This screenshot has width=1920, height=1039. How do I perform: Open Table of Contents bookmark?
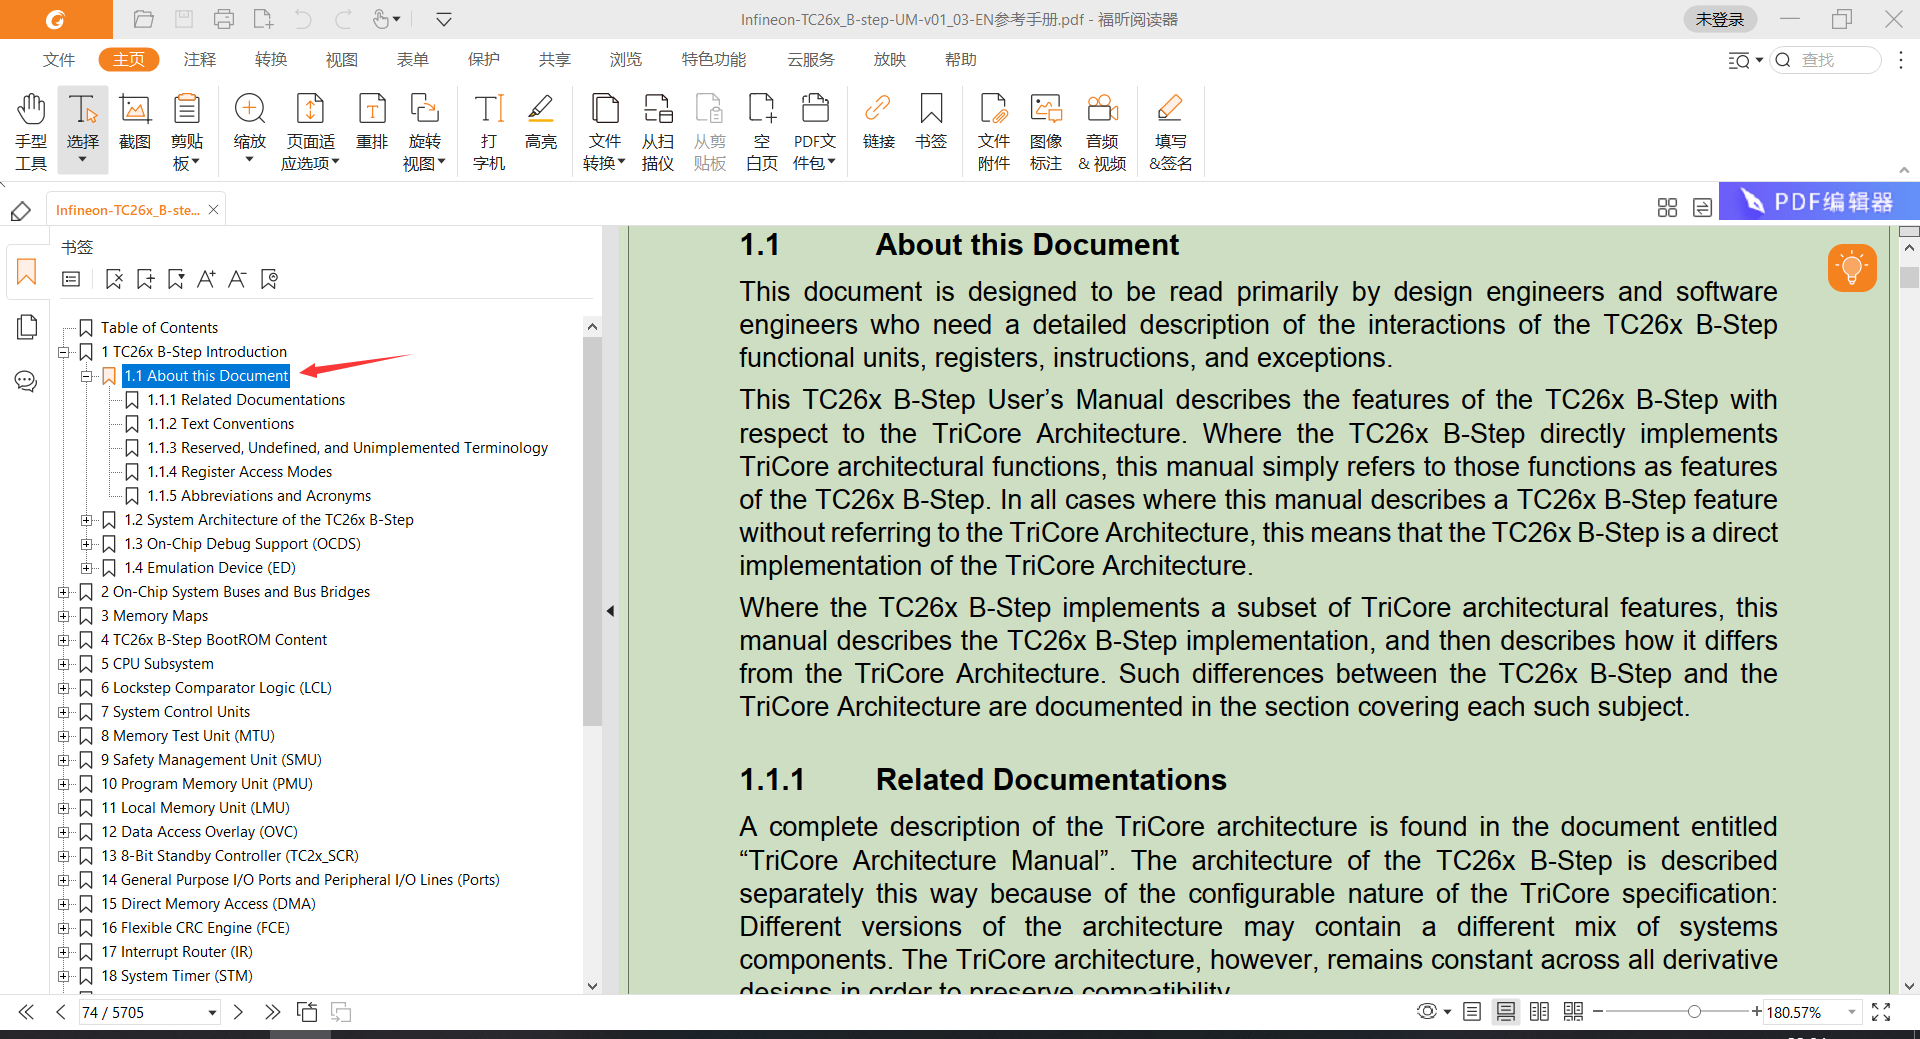[x=159, y=328]
